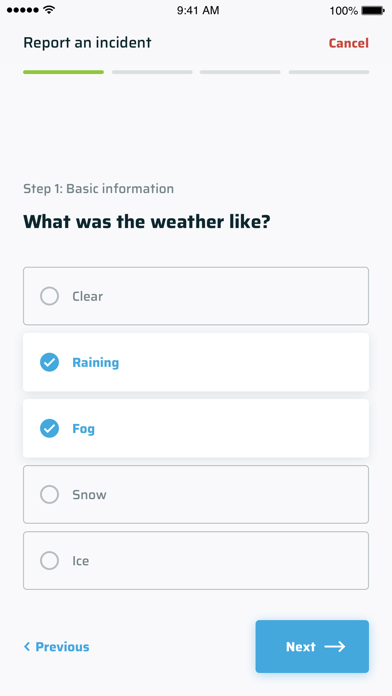The image size is (392, 696).
Task: Uncheck the blue checkmark next to Fog
Action: [49, 428]
